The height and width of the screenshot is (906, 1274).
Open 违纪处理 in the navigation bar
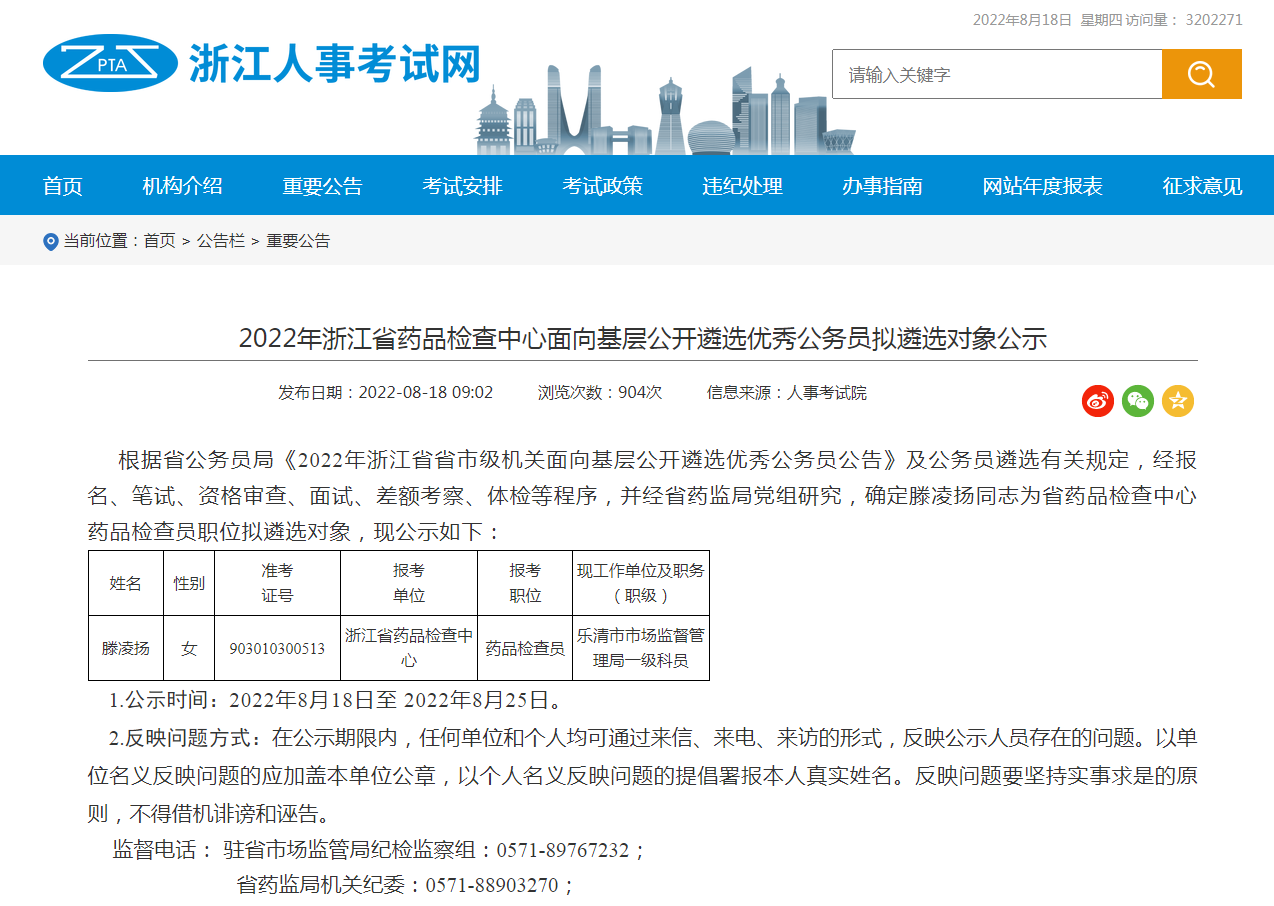pyautogui.click(x=742, y=186)
